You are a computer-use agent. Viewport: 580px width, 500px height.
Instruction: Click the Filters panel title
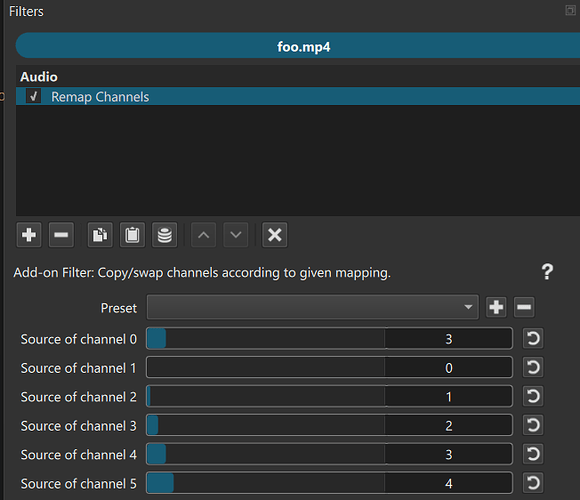pyautogui.click(x=26, y=11)
